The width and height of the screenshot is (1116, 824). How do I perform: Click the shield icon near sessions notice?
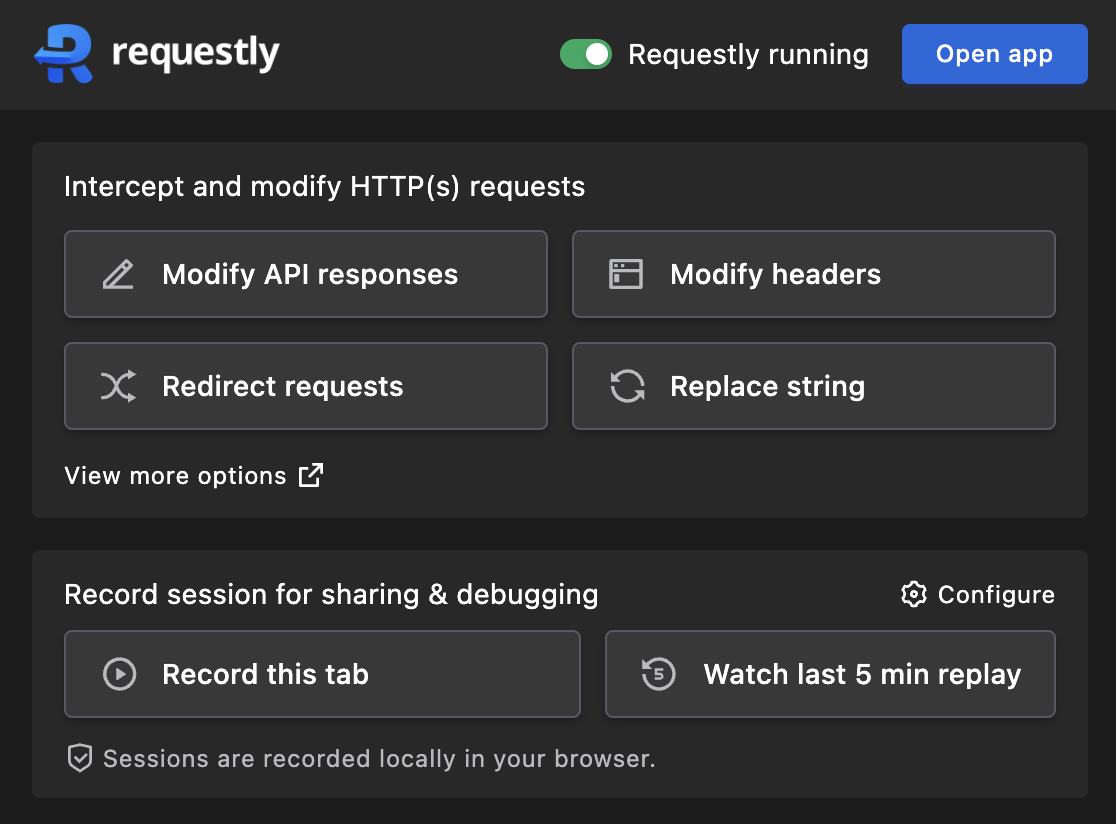coord(79,759)
